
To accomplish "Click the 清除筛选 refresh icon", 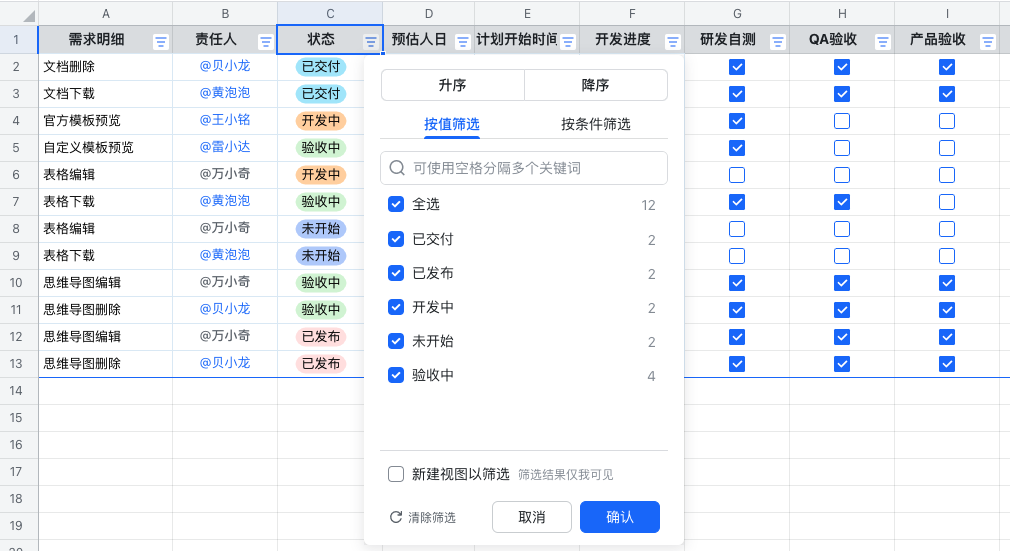I will [396, 517].
